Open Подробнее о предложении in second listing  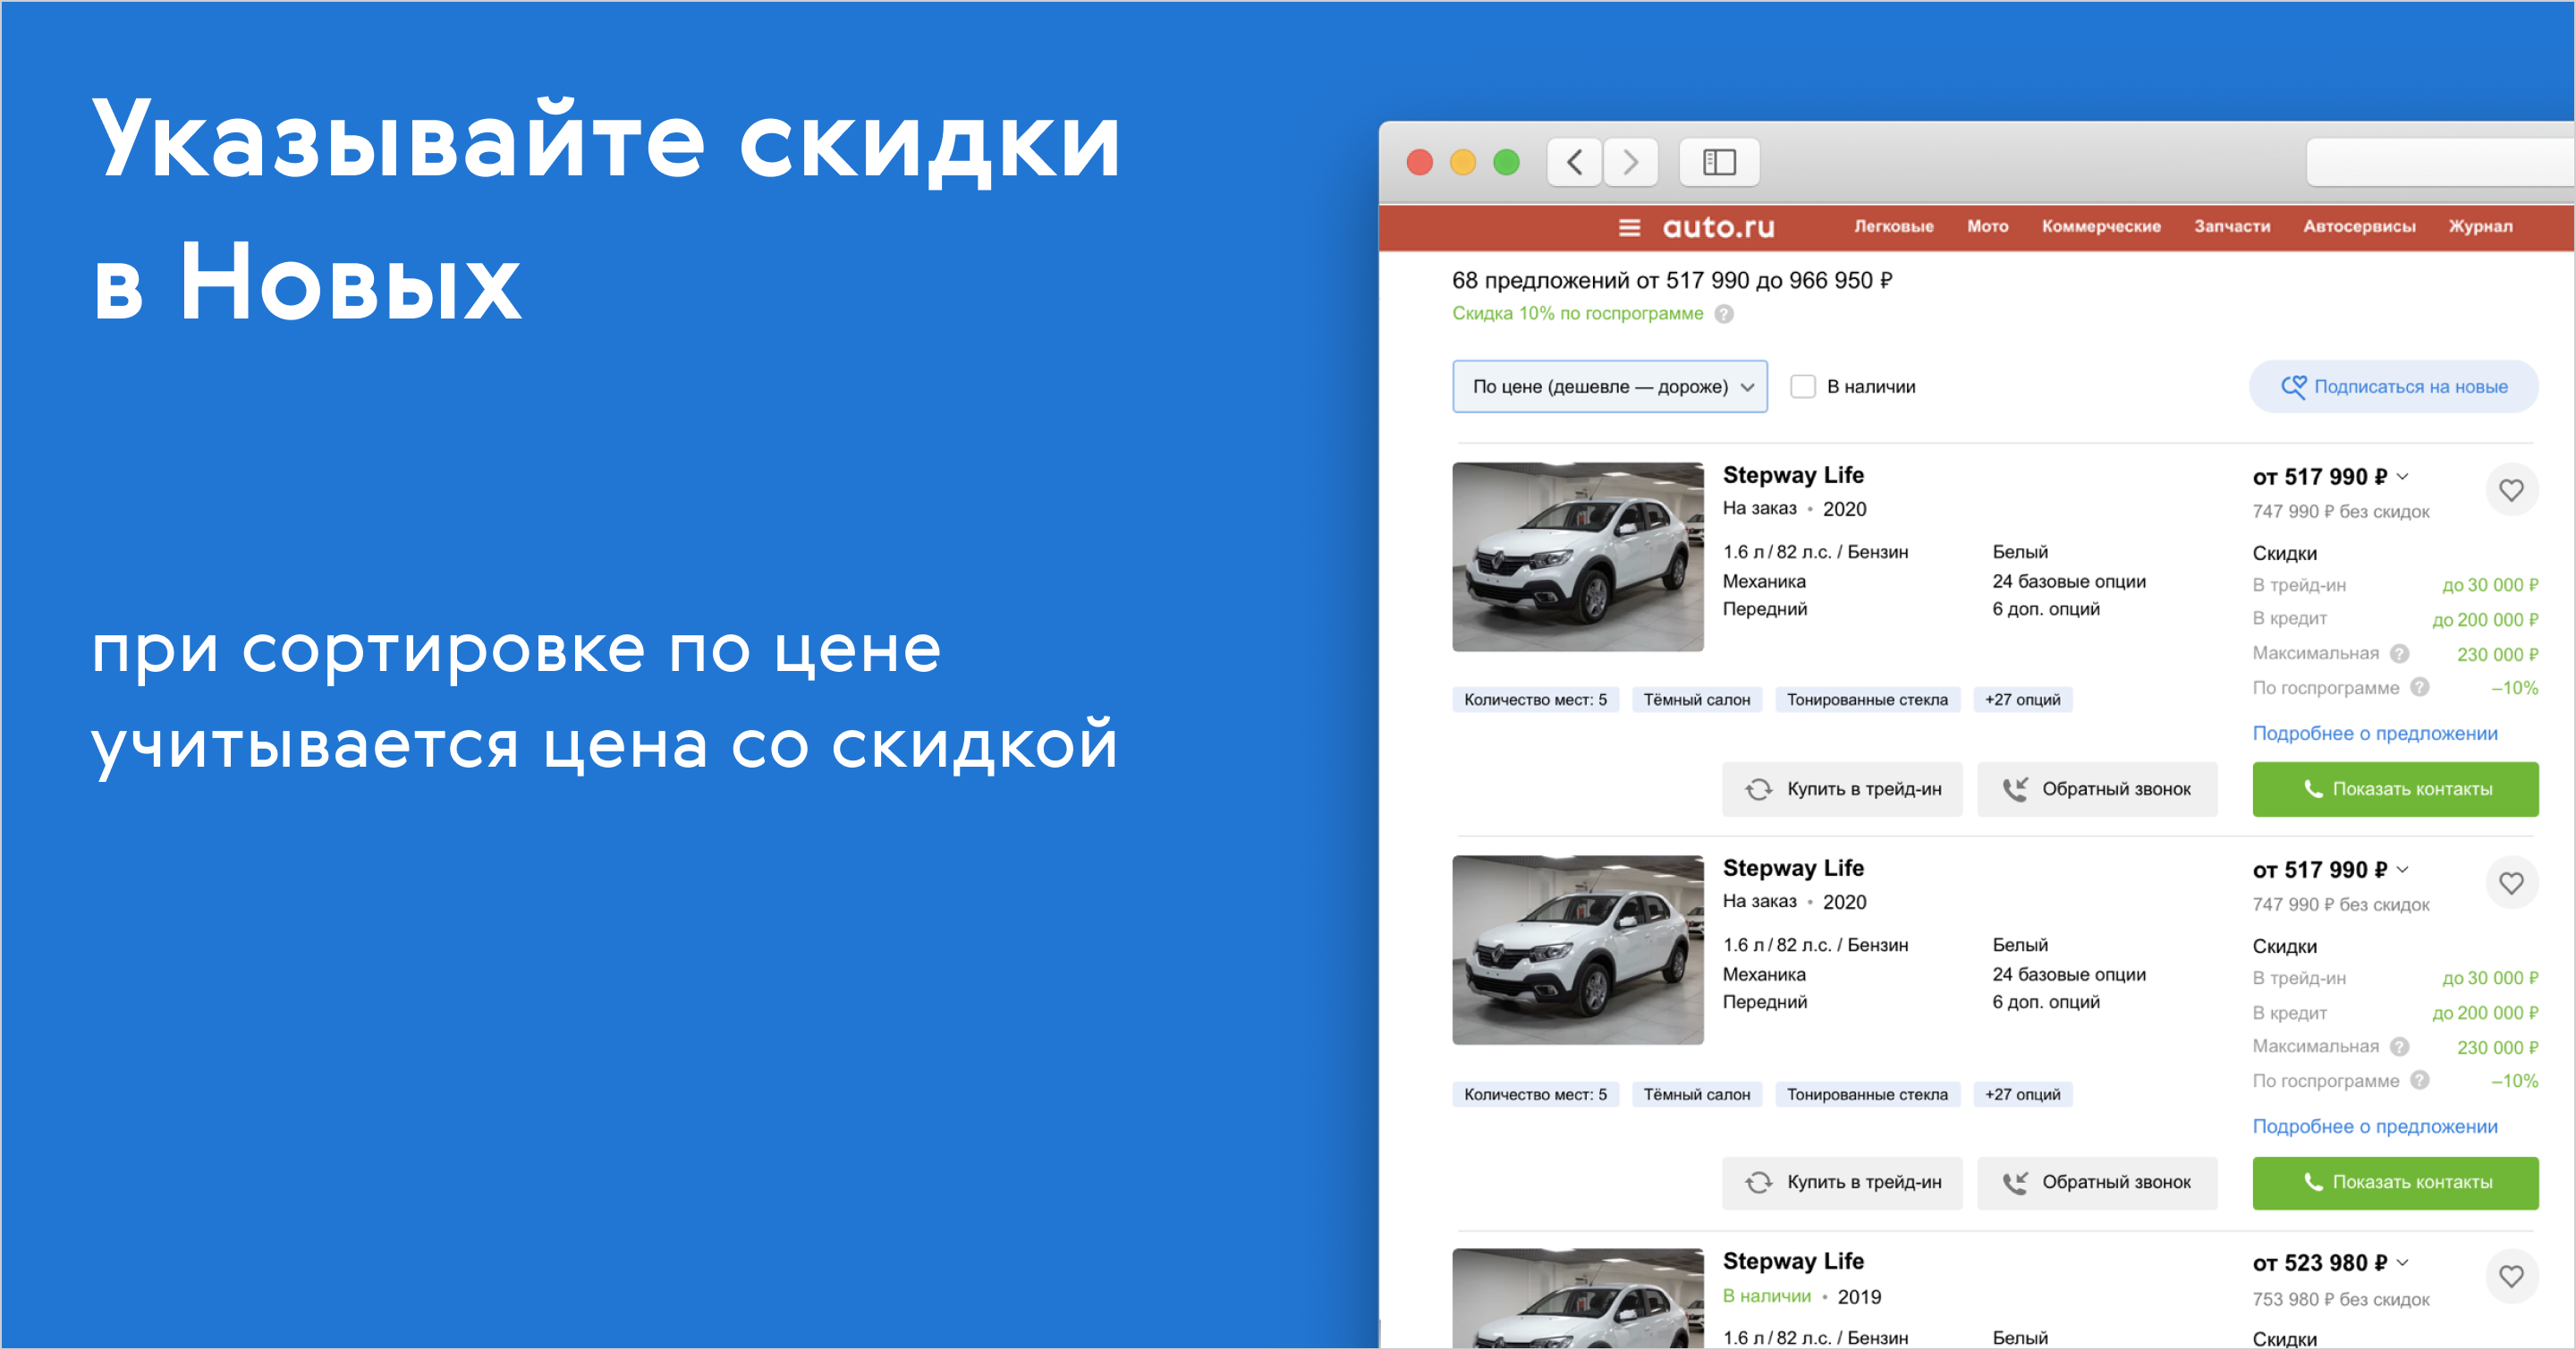[x=2374, y=1127]
